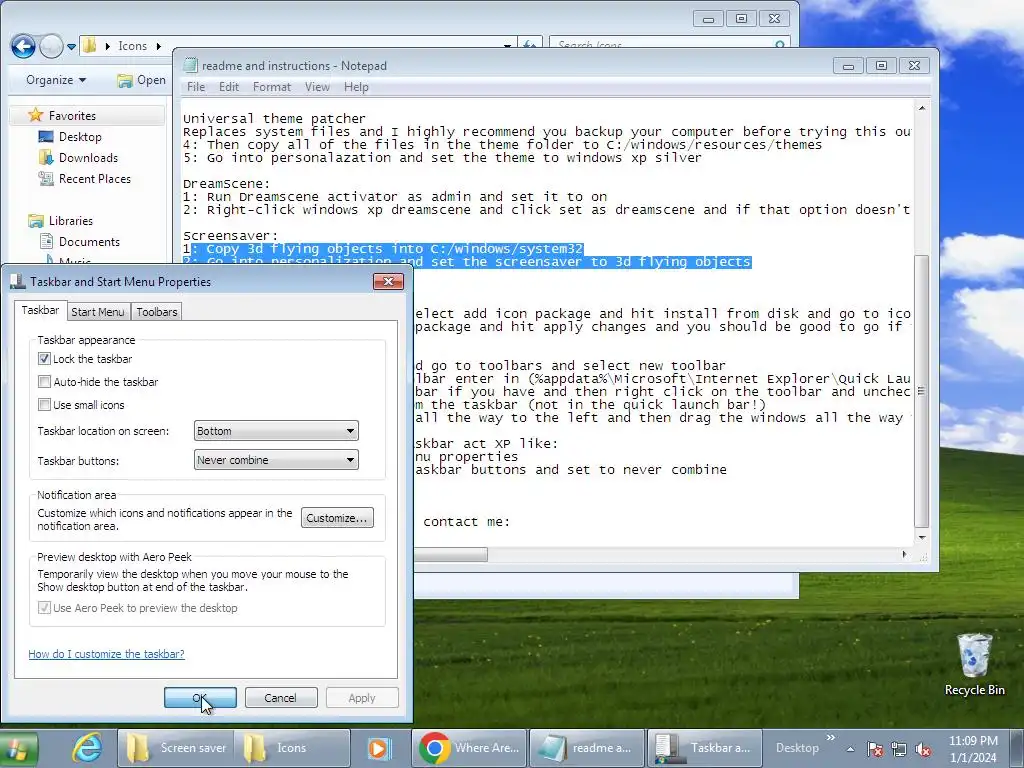Select Taskbar properties taskbar button
This screenshot has width=1024, height=768.
pyautogui.click(x=703, y=748)
